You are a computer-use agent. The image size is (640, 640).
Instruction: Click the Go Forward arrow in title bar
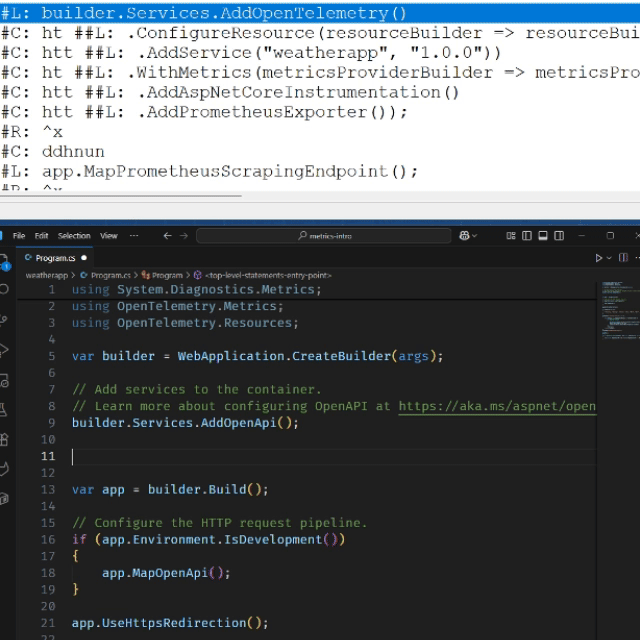coord(184,236)
